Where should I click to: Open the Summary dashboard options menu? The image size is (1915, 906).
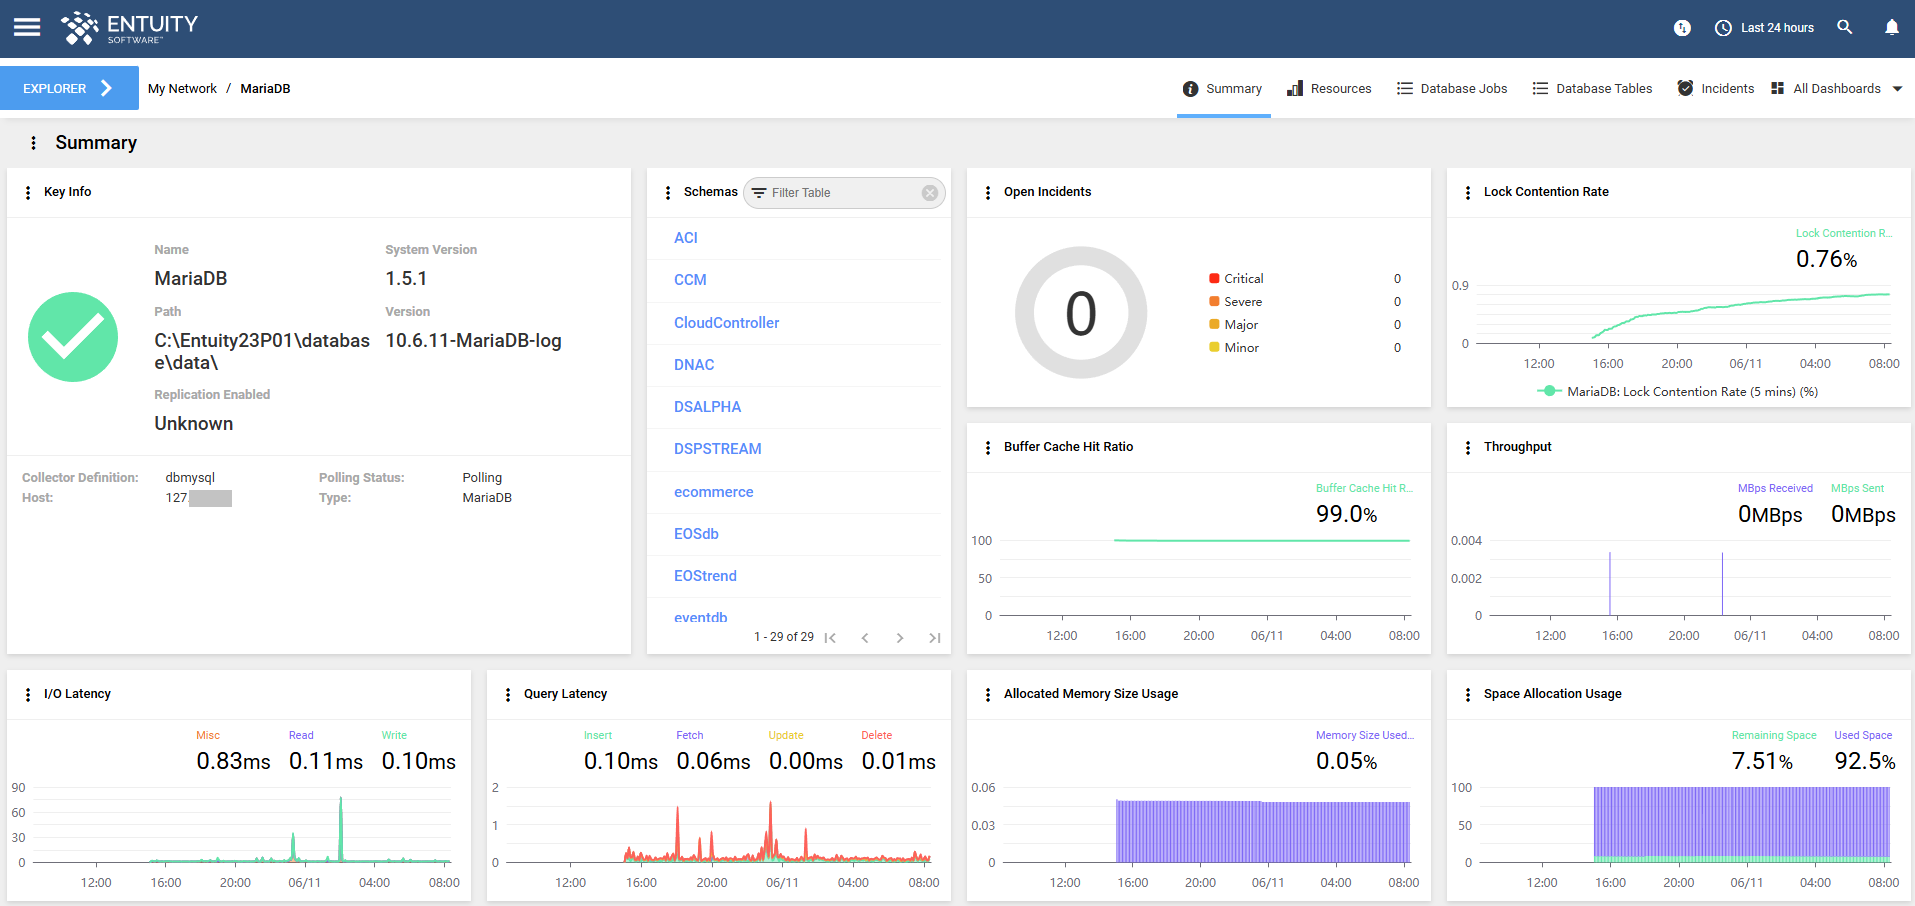[x=33, y=143]
